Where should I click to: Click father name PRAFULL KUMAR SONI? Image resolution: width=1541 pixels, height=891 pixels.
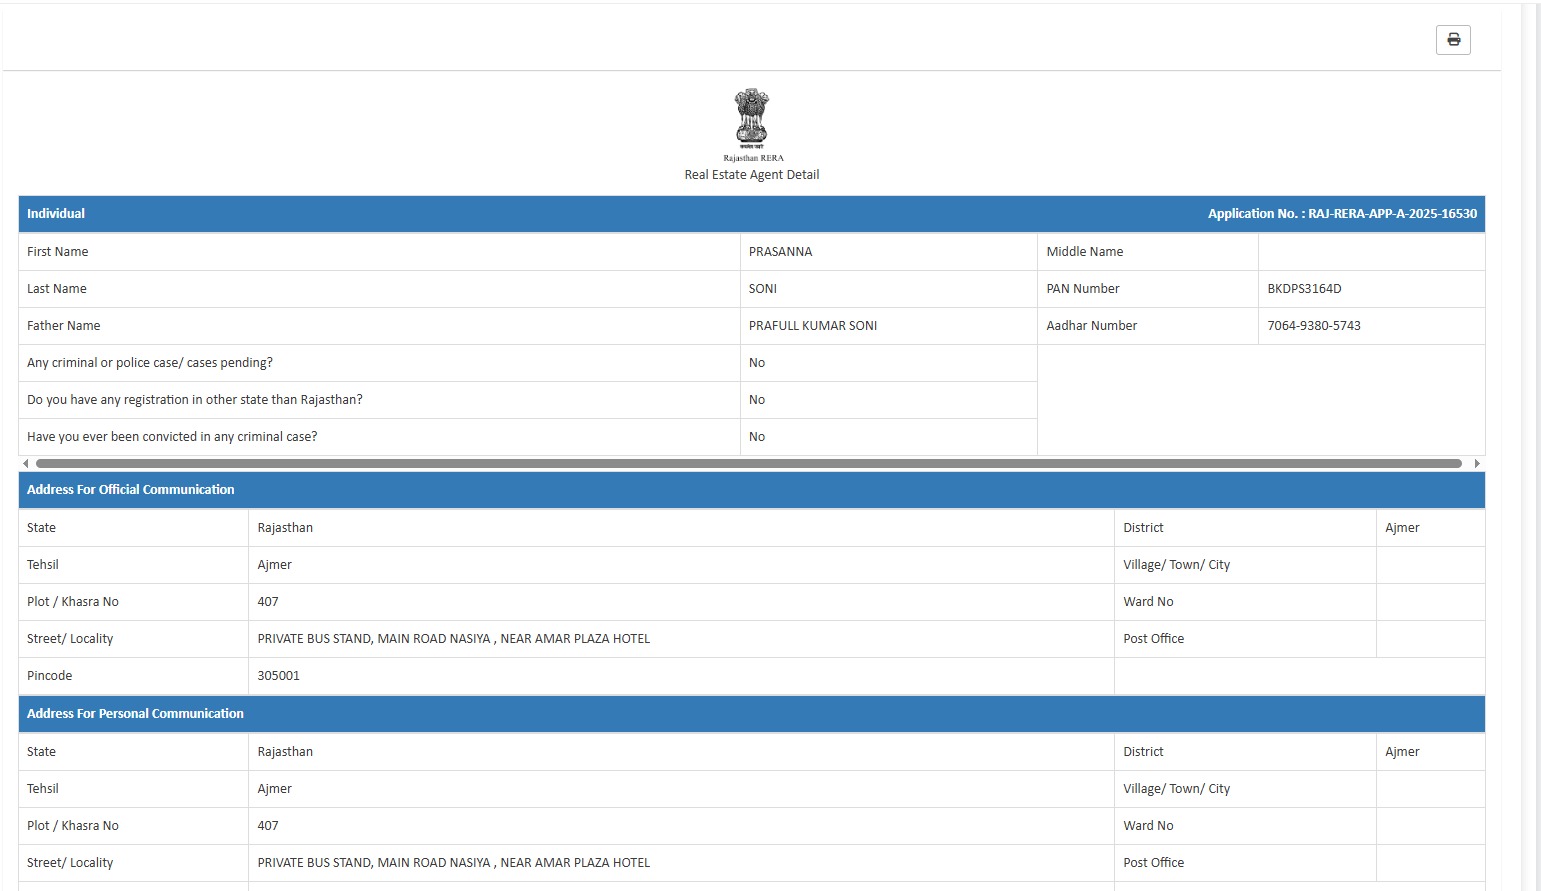tap(812, 326)
